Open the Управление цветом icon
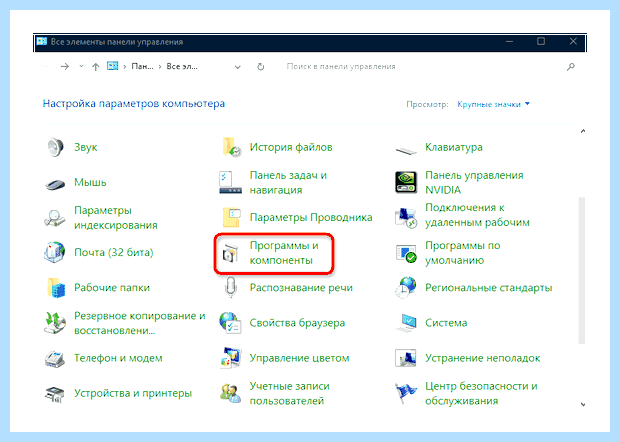 pyautogui.click(x=231, y=358)
